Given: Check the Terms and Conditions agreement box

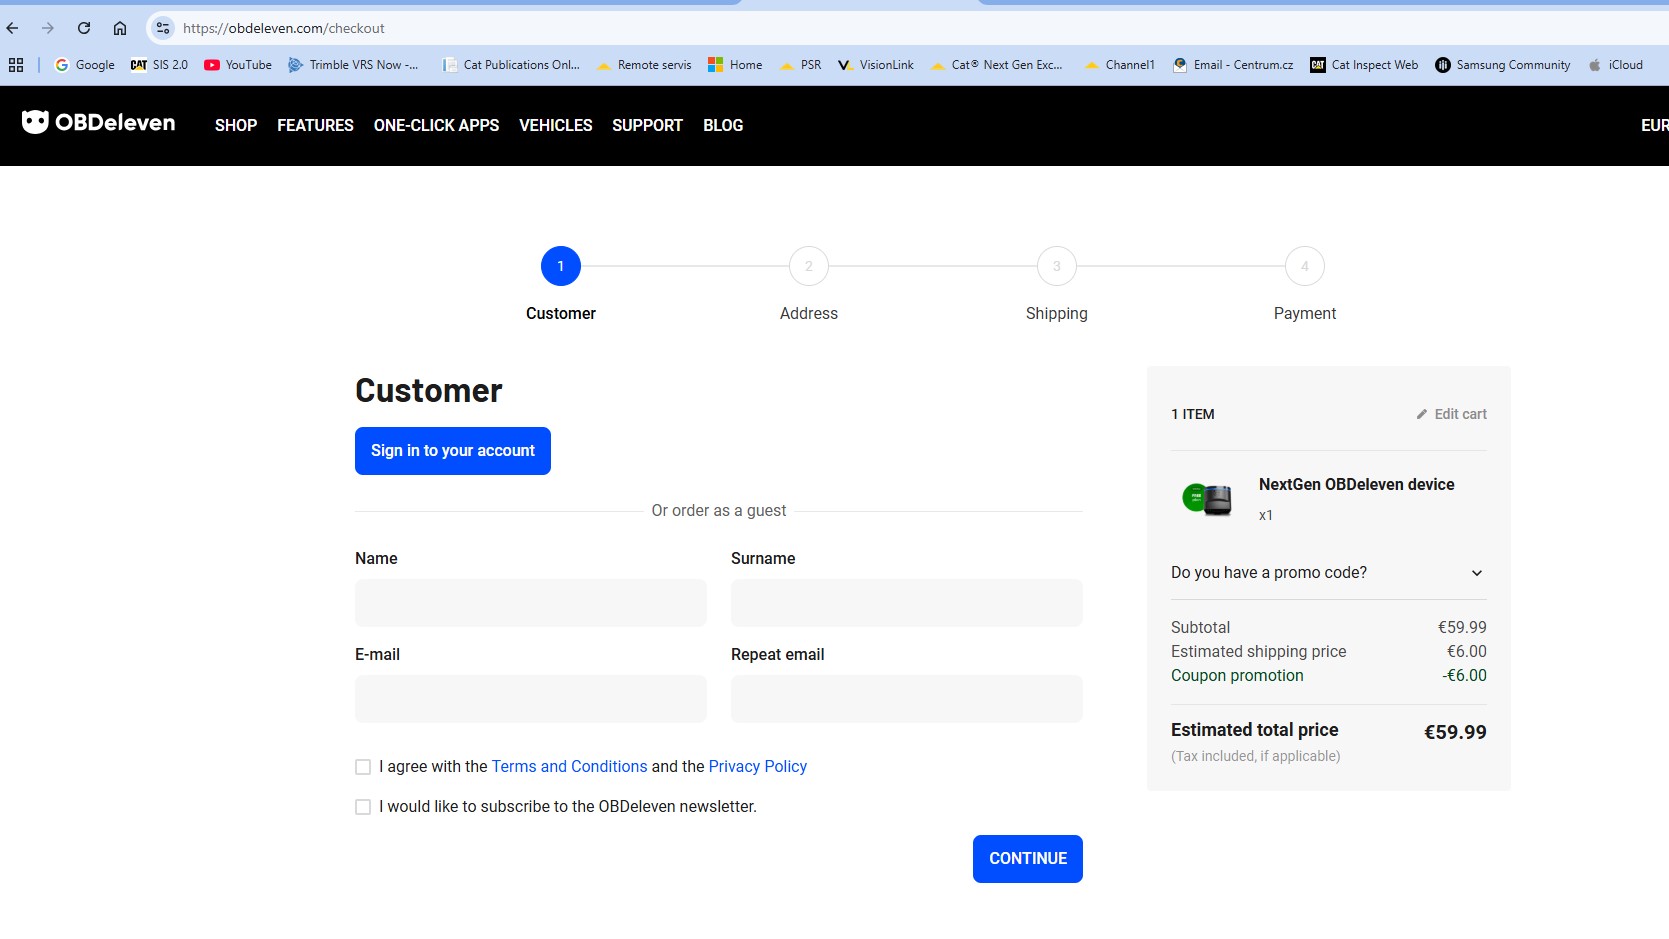Looking at the screenshot, I should (363, 767).
